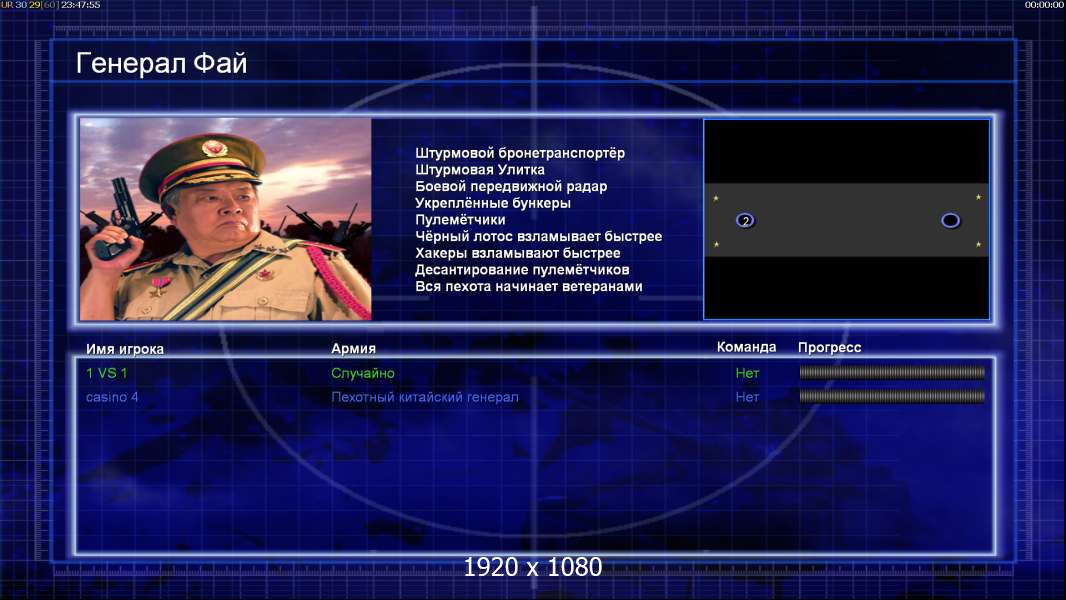Image resolution: width=1066 pixels, height=600 pixels.
Task: Click army value 'Случайно'
Action: point(363,373)
